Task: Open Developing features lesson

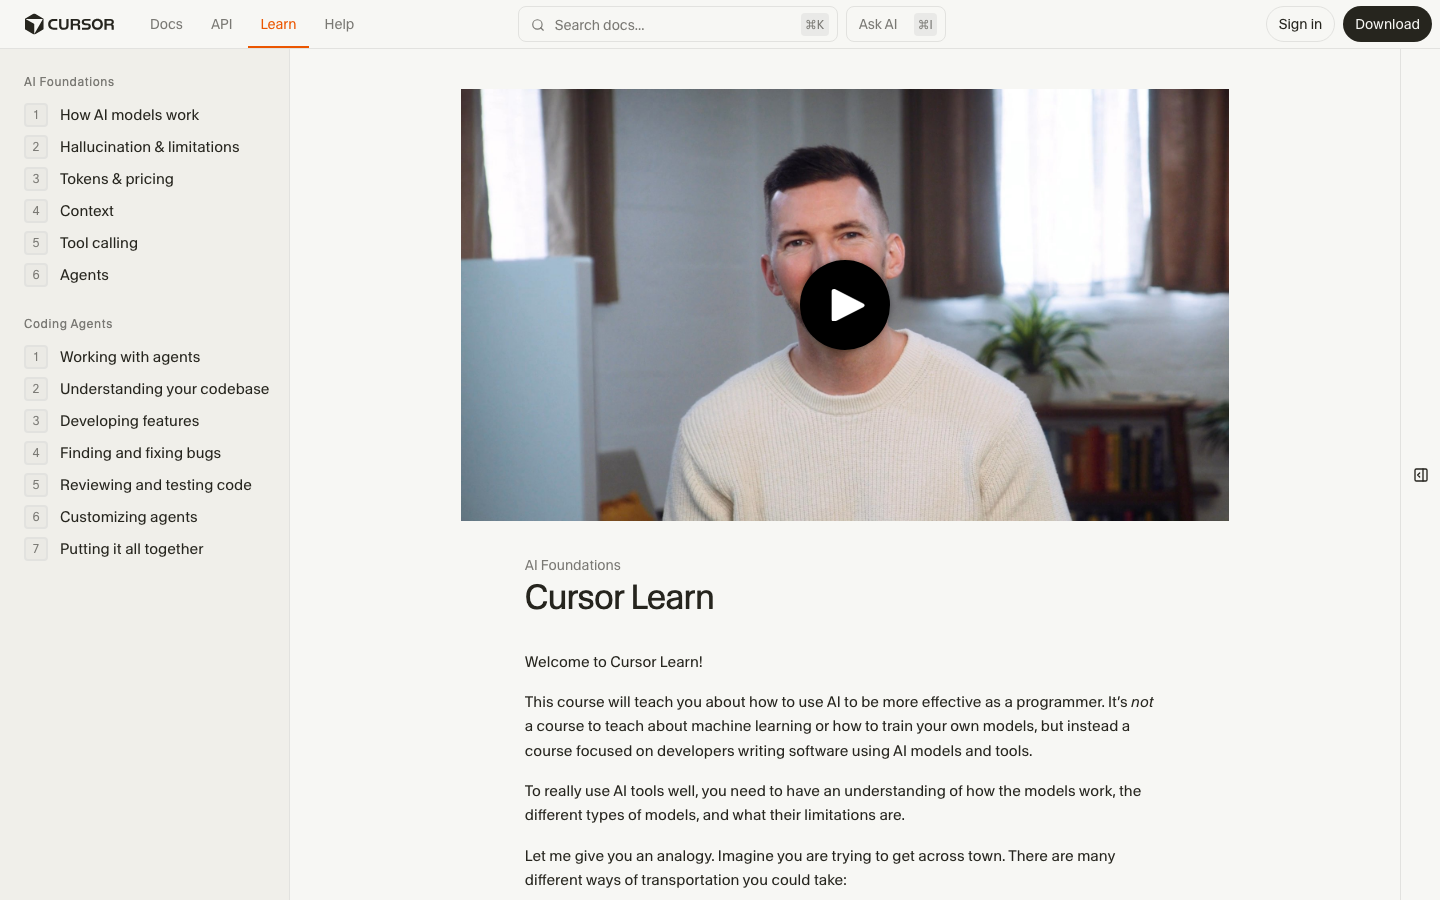Action: [x=129, y=421]
